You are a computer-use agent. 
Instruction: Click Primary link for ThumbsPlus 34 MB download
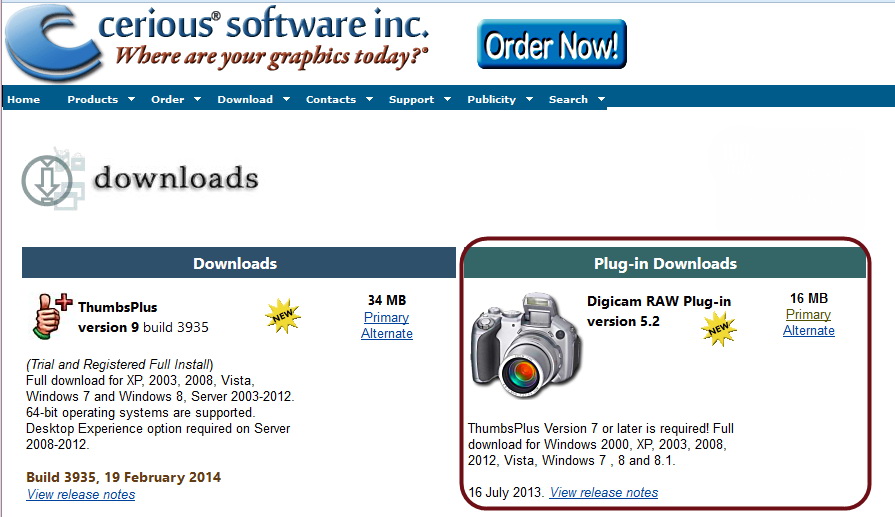tap(386, 317)
